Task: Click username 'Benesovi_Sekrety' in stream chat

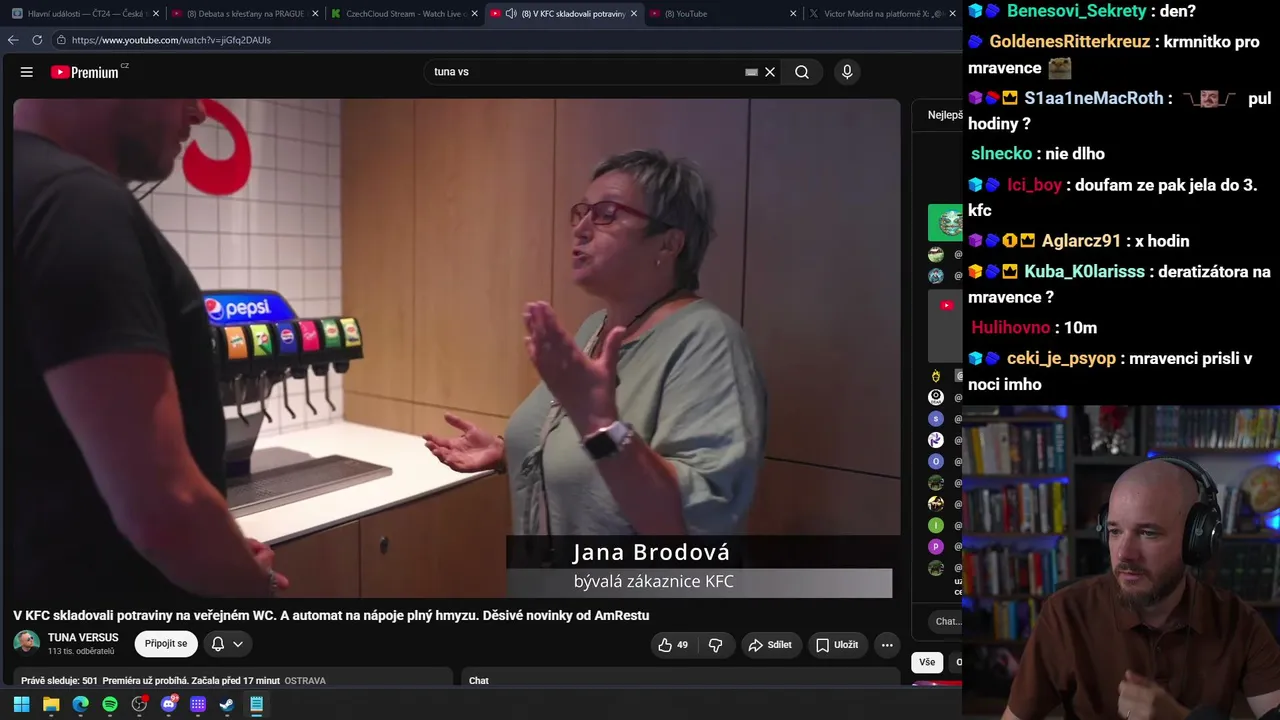Action: [x=1076, y=11]
